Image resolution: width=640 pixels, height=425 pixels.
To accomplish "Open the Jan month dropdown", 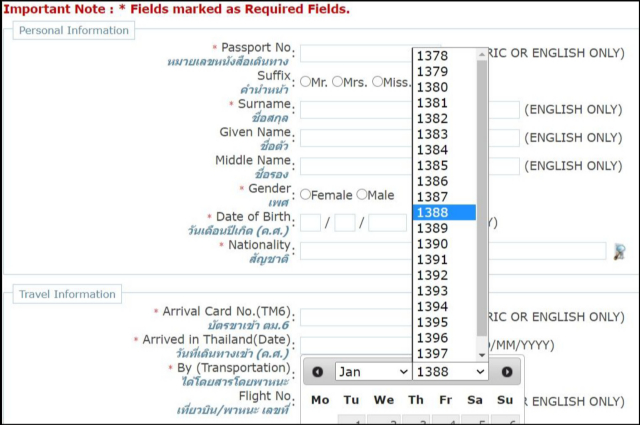I will point(372,372).
